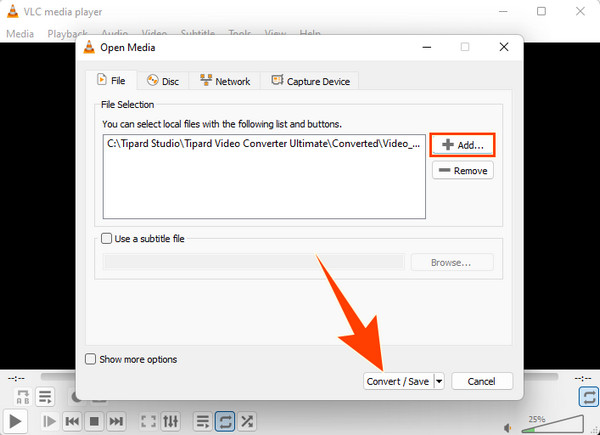The image size is (600, 435).
Task: Mute audio via the speaker icon
Action: coord(508,427)
